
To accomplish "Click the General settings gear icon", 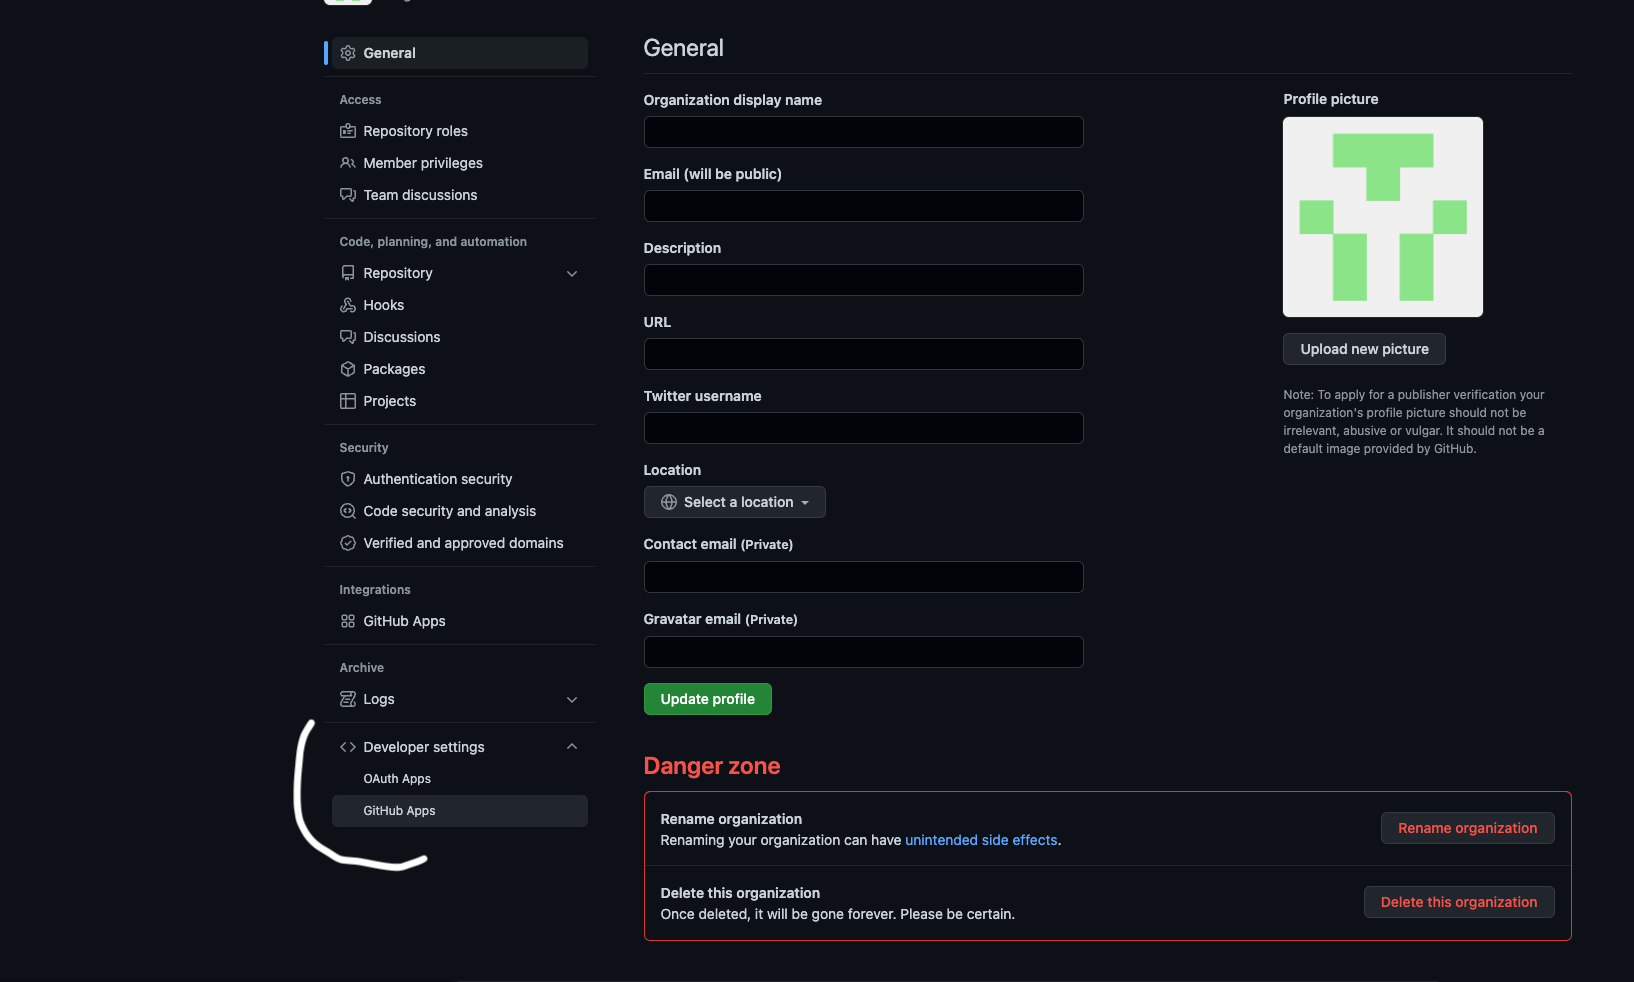I will 347,53.
